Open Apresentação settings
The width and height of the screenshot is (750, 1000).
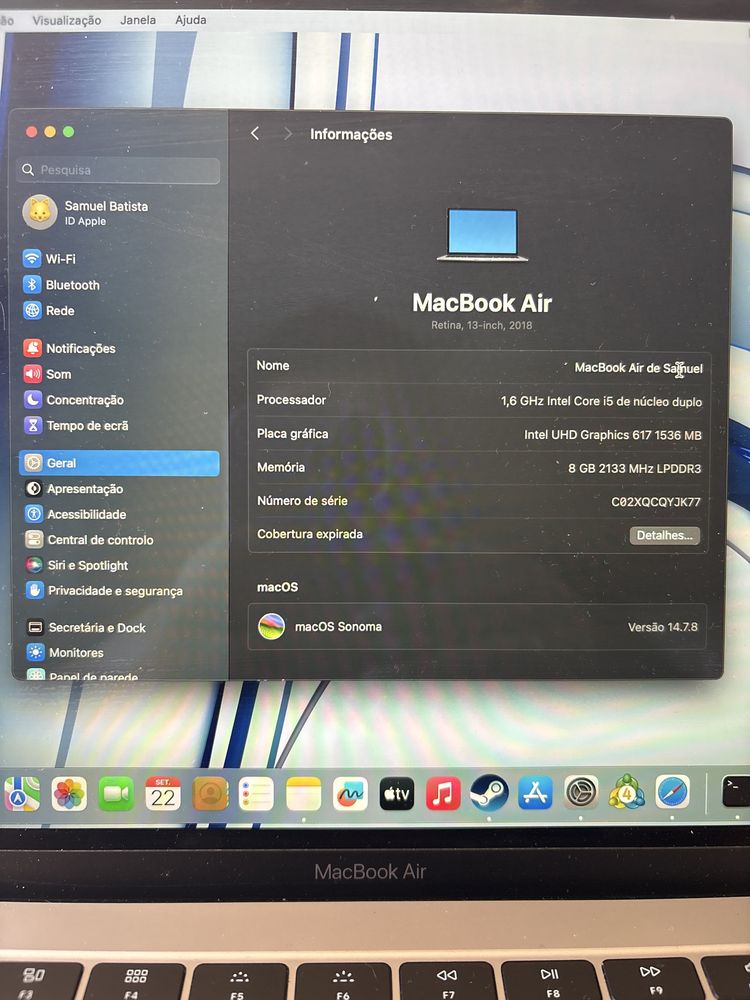click(x=74, y=489)
